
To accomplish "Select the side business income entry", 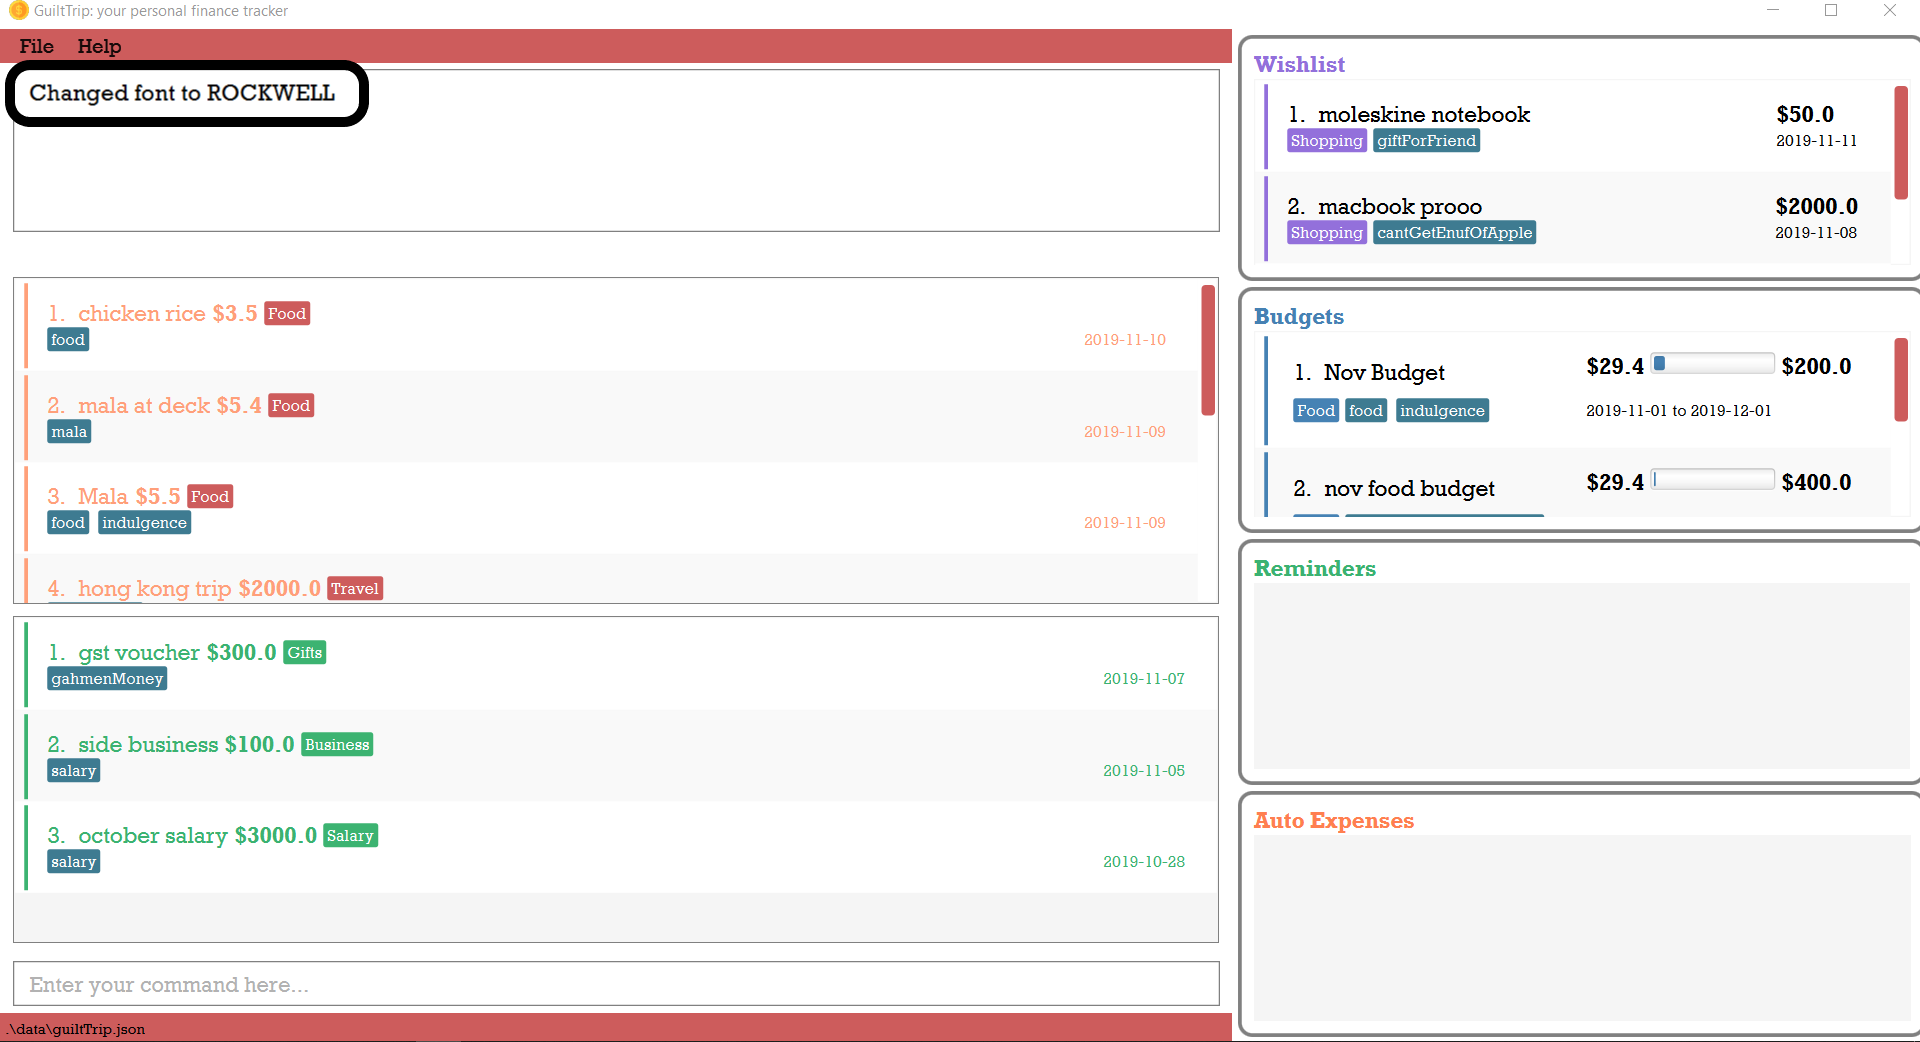I will click(620, 756).
